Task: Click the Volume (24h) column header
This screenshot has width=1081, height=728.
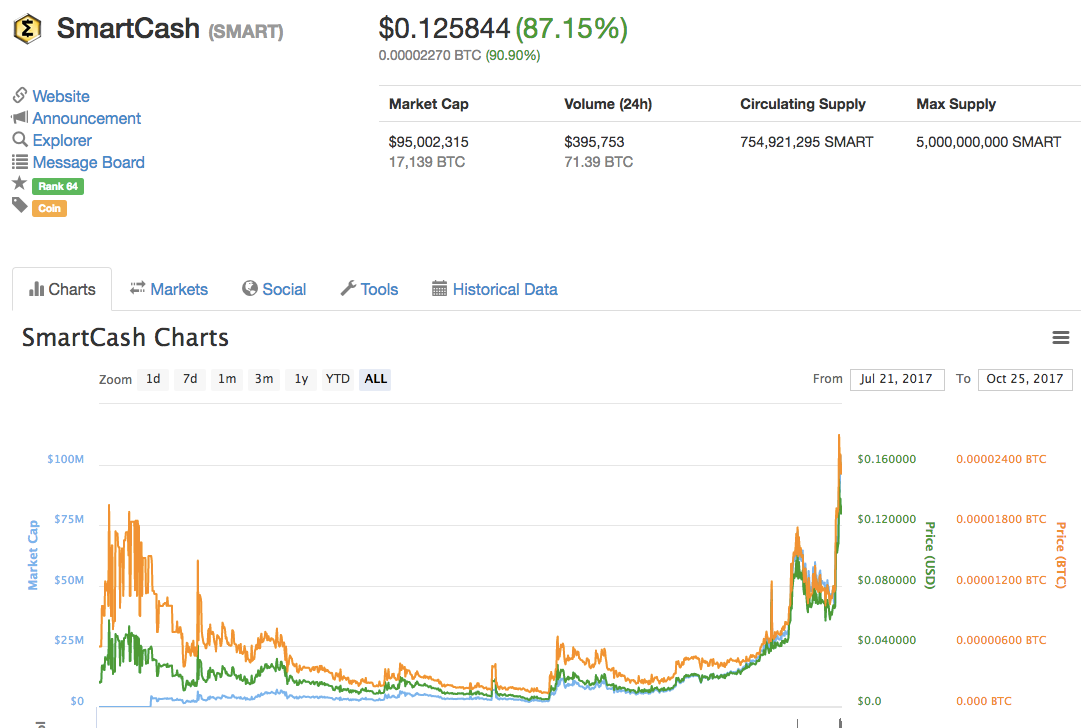Action: tap(608, 104)
